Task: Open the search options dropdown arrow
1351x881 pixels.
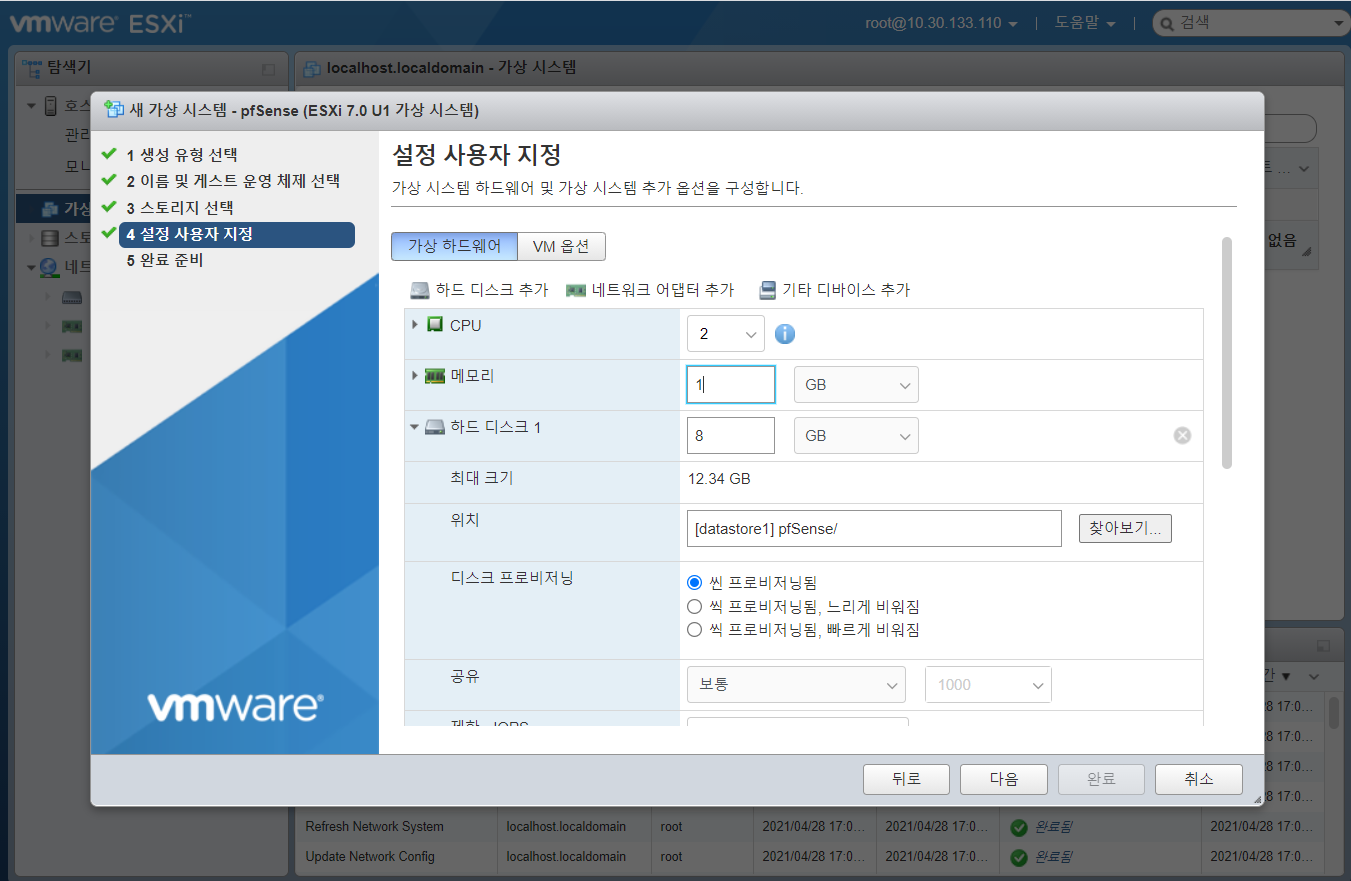Action: point(1338,23)
